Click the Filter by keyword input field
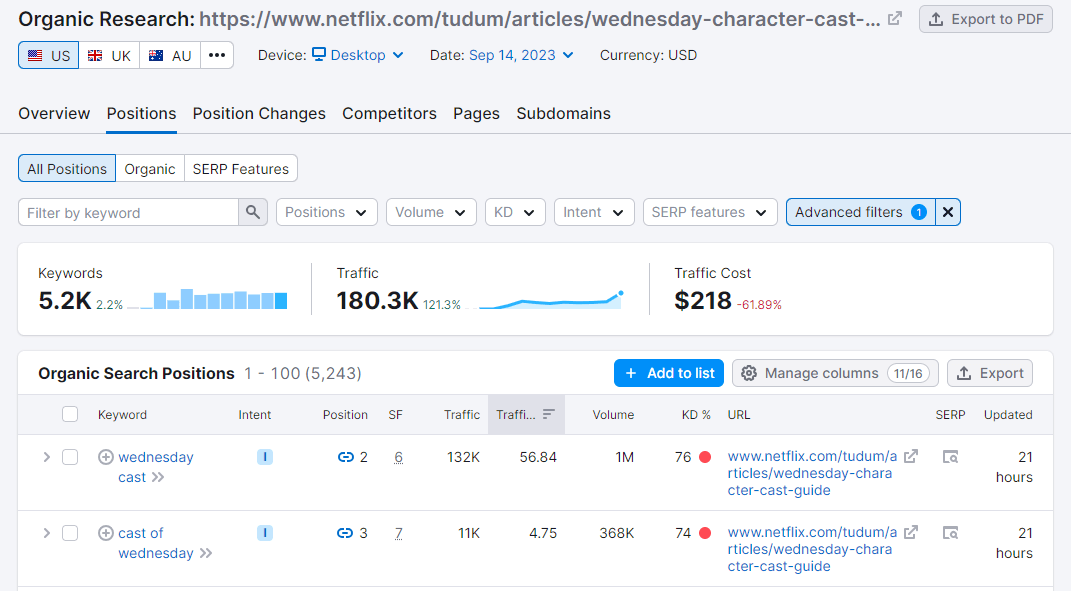This screenshot has width=1071, height=591. (x=128, y=212)
